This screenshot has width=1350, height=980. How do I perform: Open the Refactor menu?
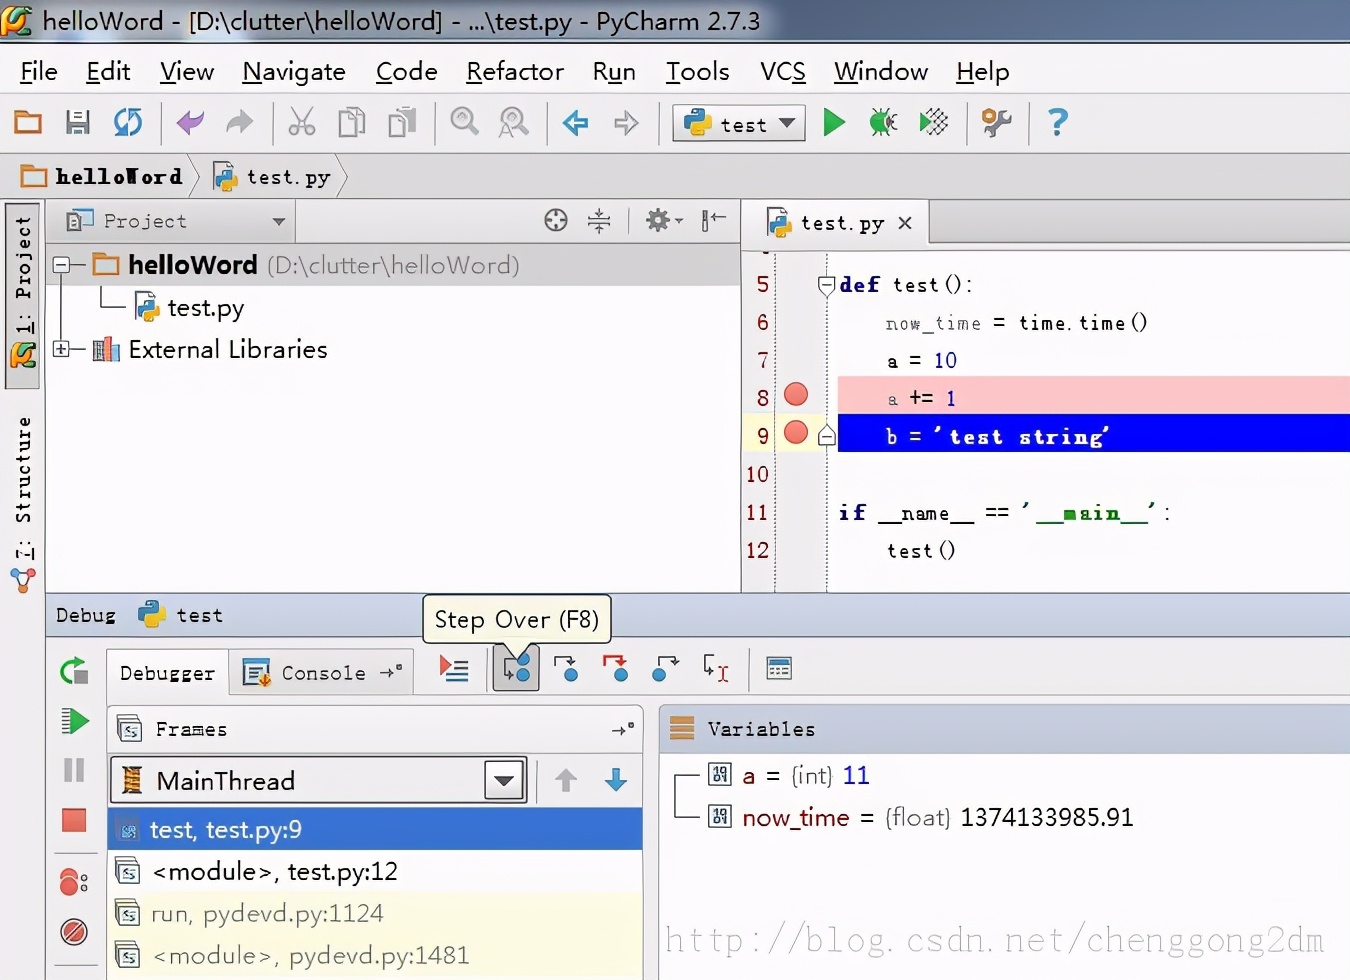514,71
